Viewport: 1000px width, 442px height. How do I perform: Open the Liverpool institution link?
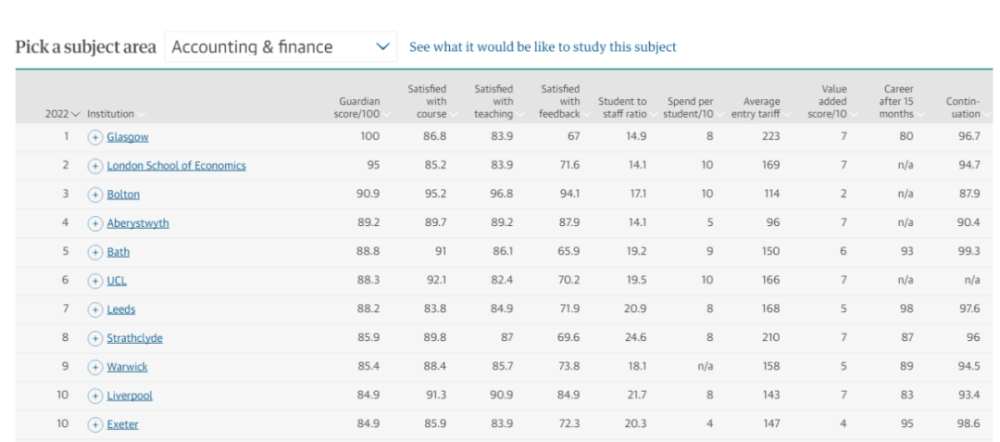[129, 396]
